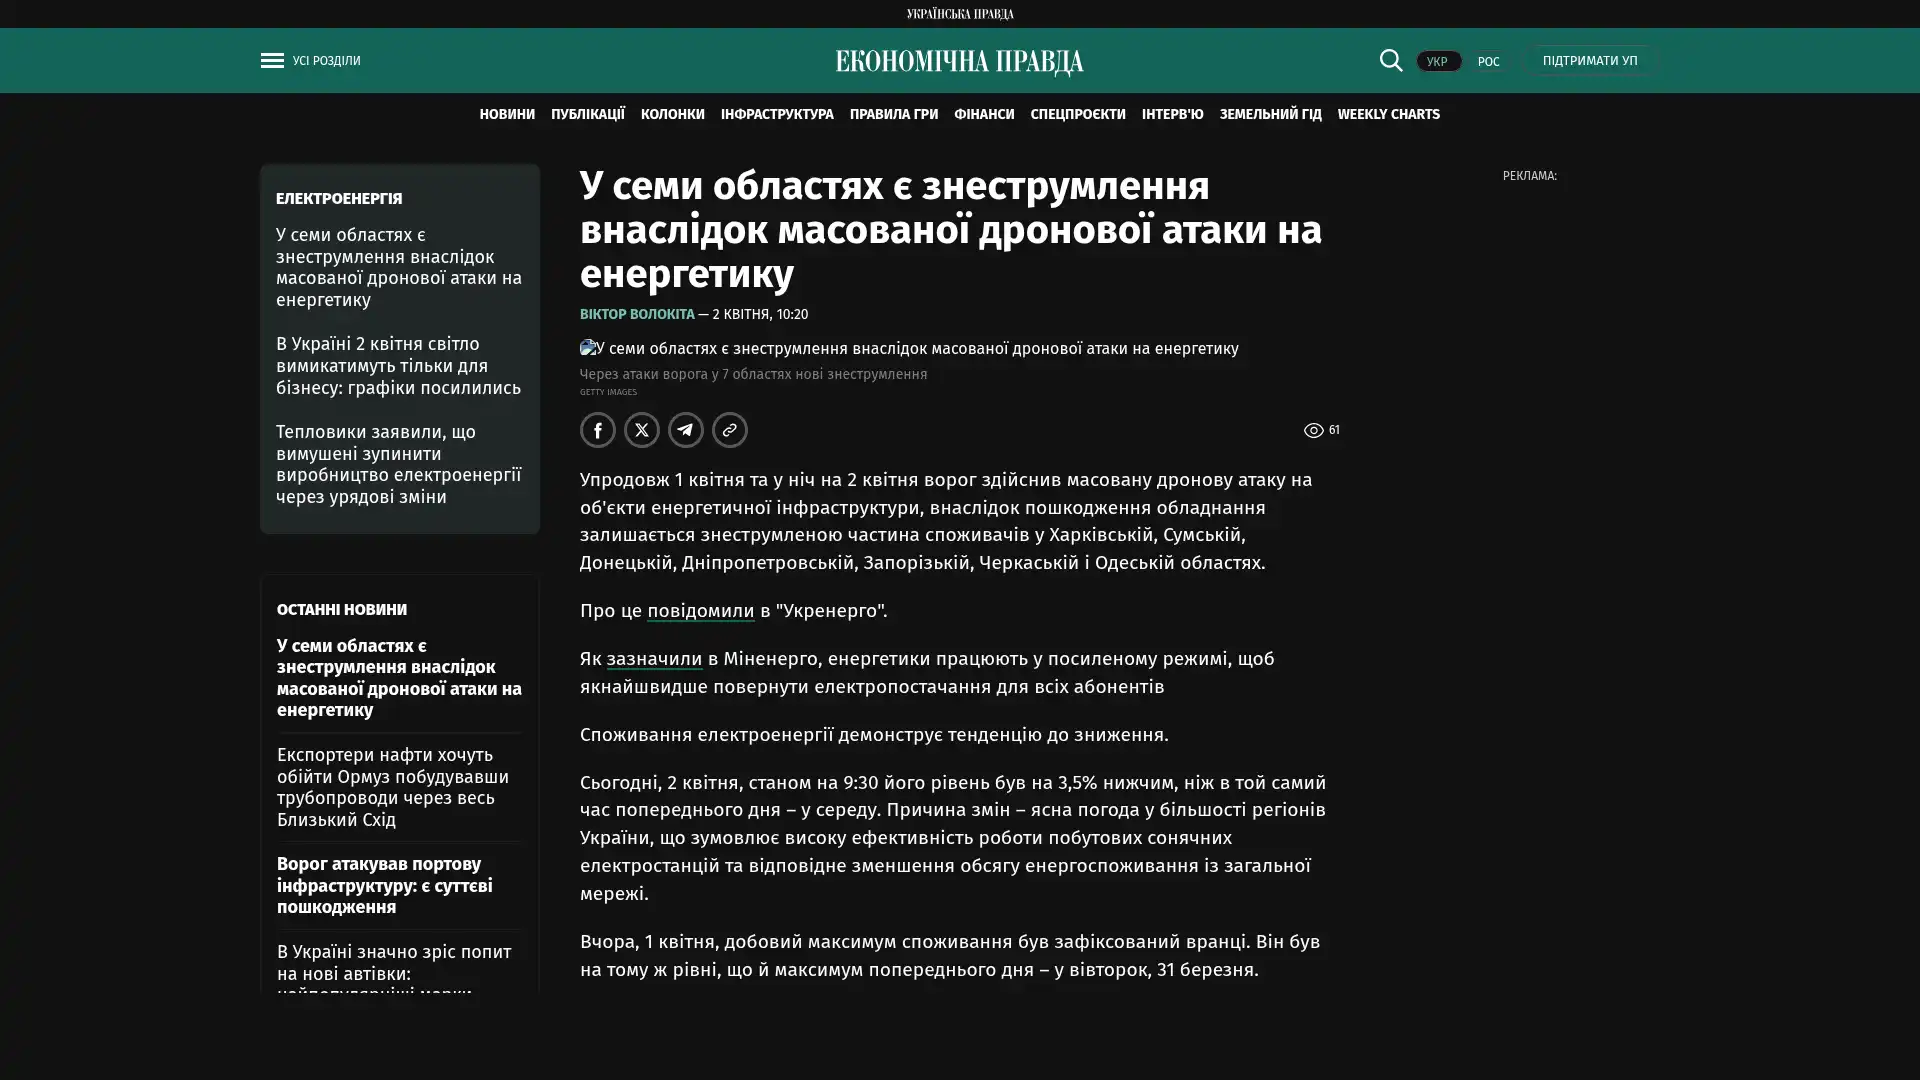This screenshot has width=1920, height=1080.
Task: Go to WEEKLY CHARTS section
Action: pyautogui.click(x=1388, y=114)
